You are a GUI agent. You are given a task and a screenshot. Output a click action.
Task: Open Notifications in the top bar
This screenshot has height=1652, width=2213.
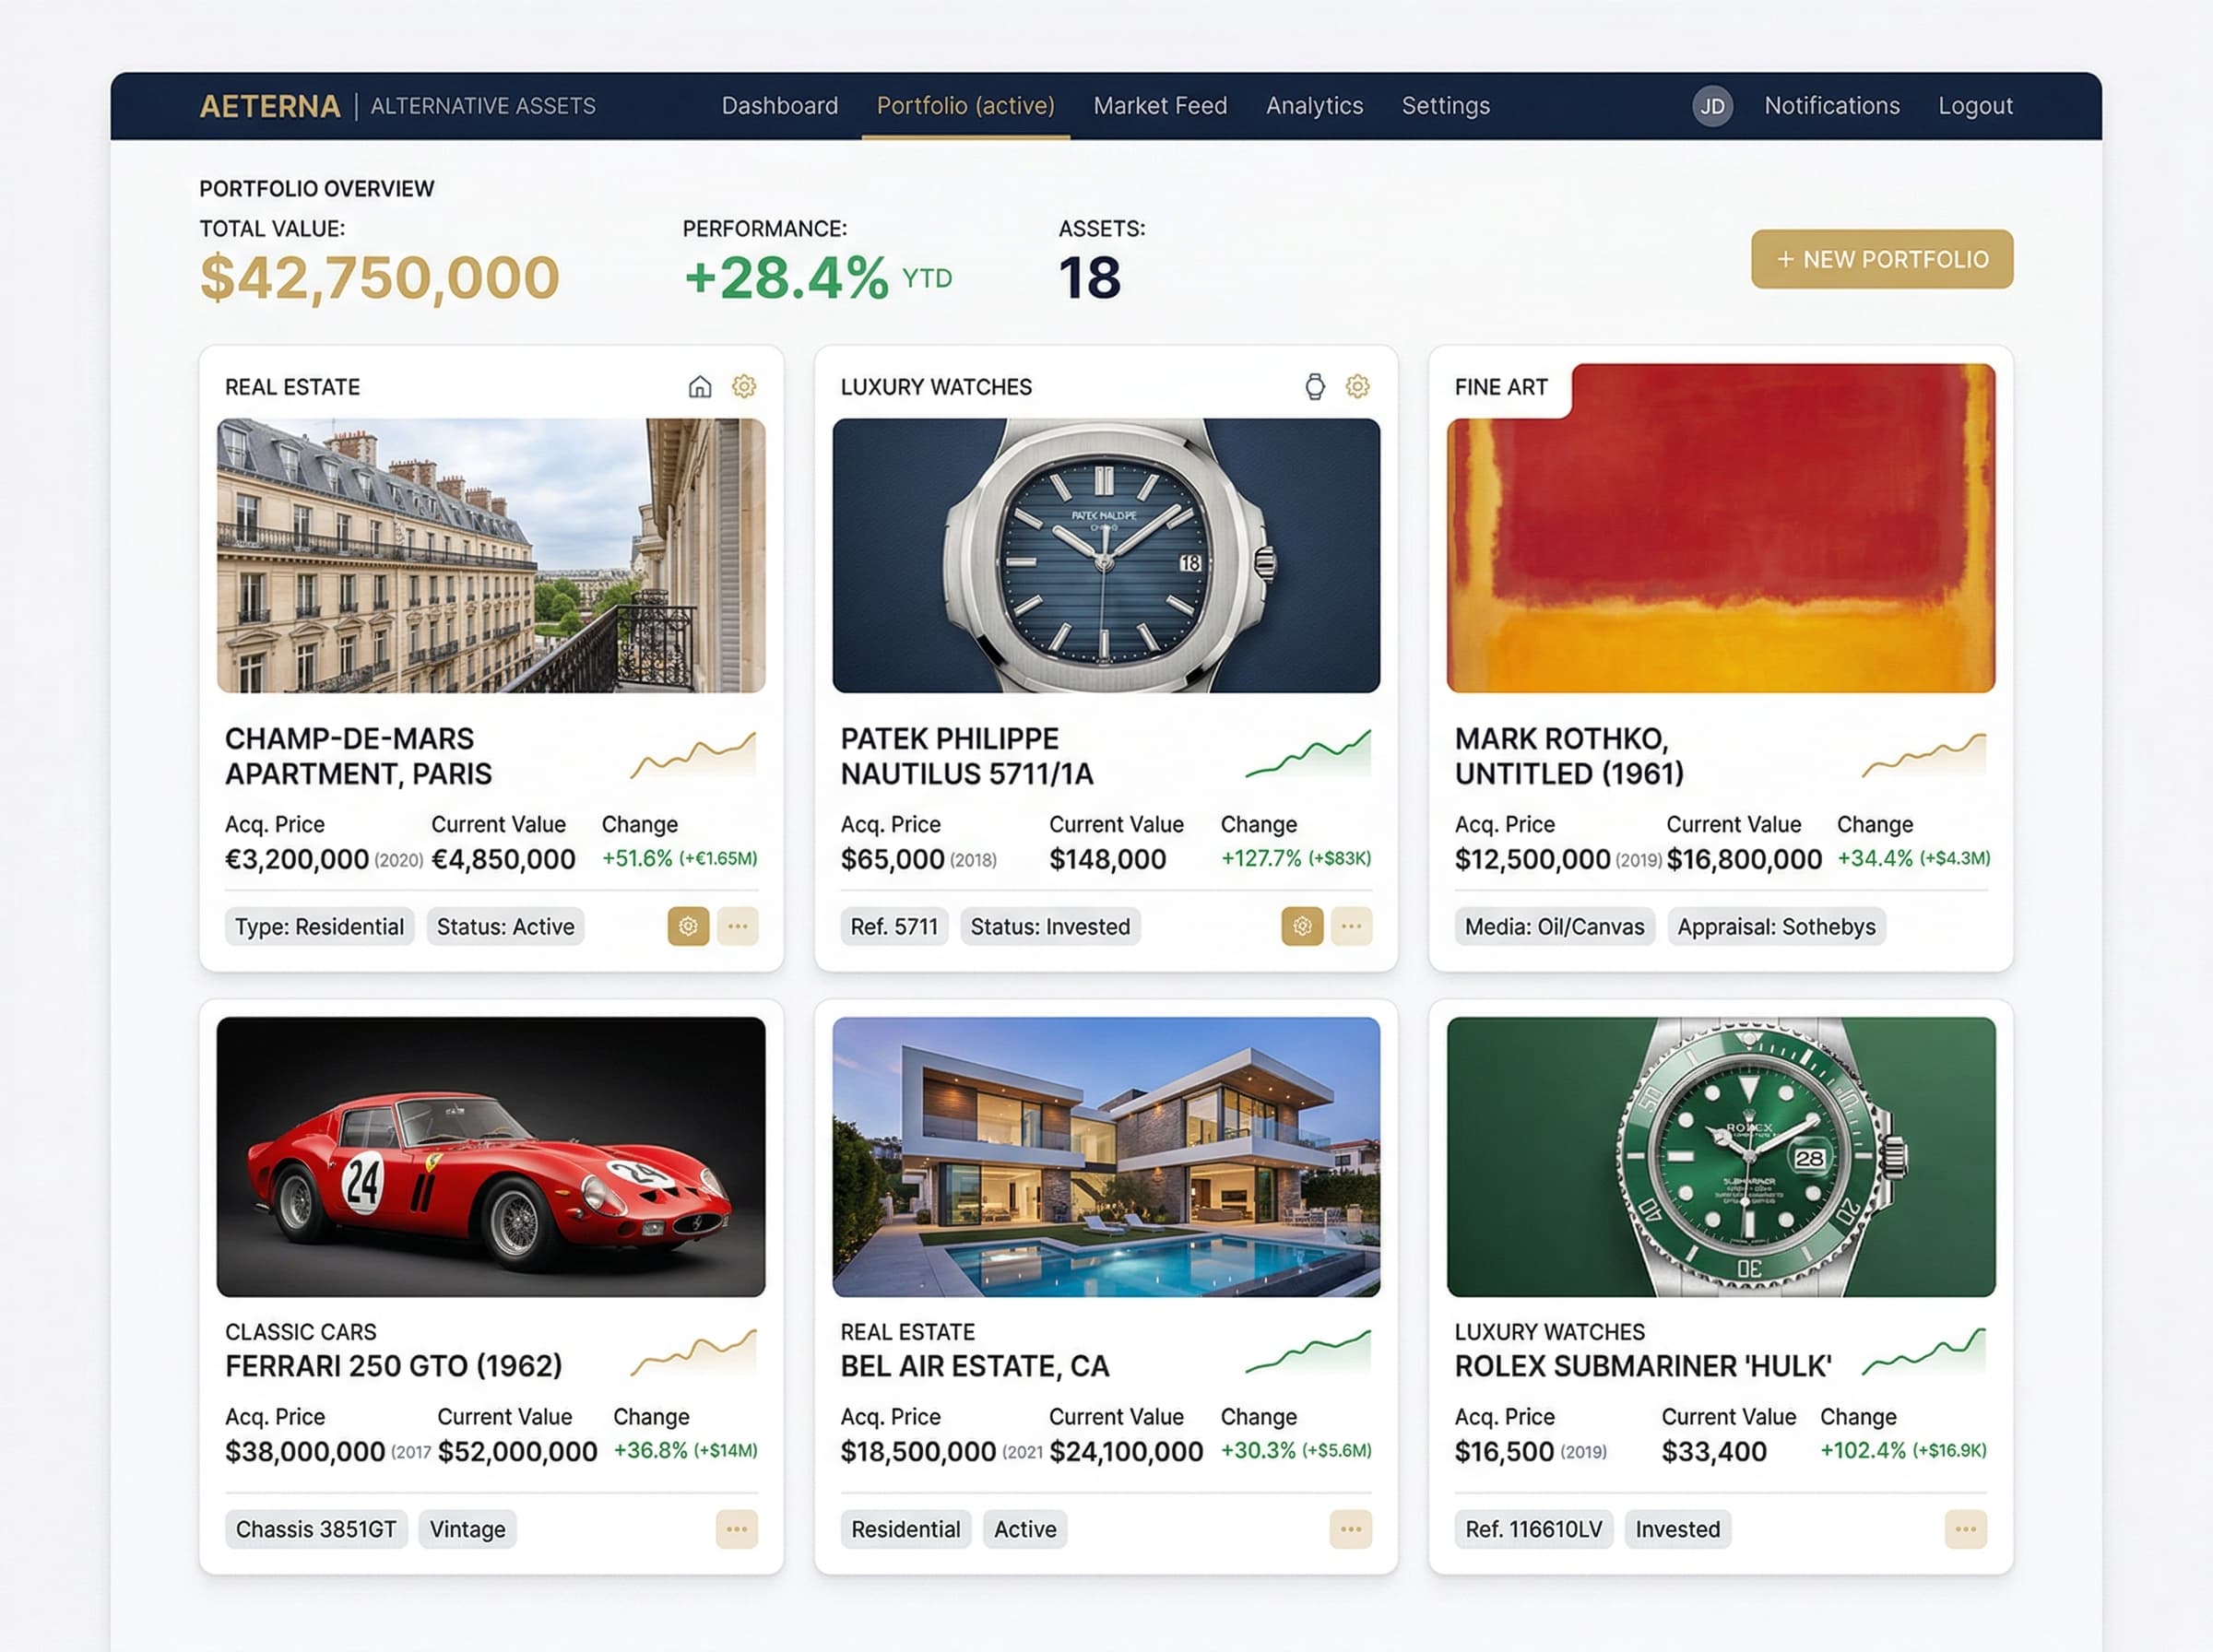(1832, 106)
